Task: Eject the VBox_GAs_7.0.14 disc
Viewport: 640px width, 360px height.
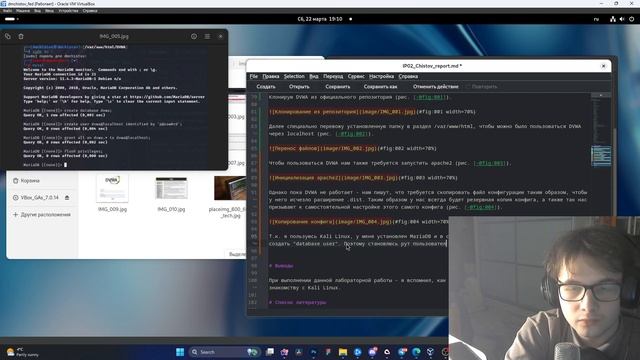Action: click(x=67, y=198)
